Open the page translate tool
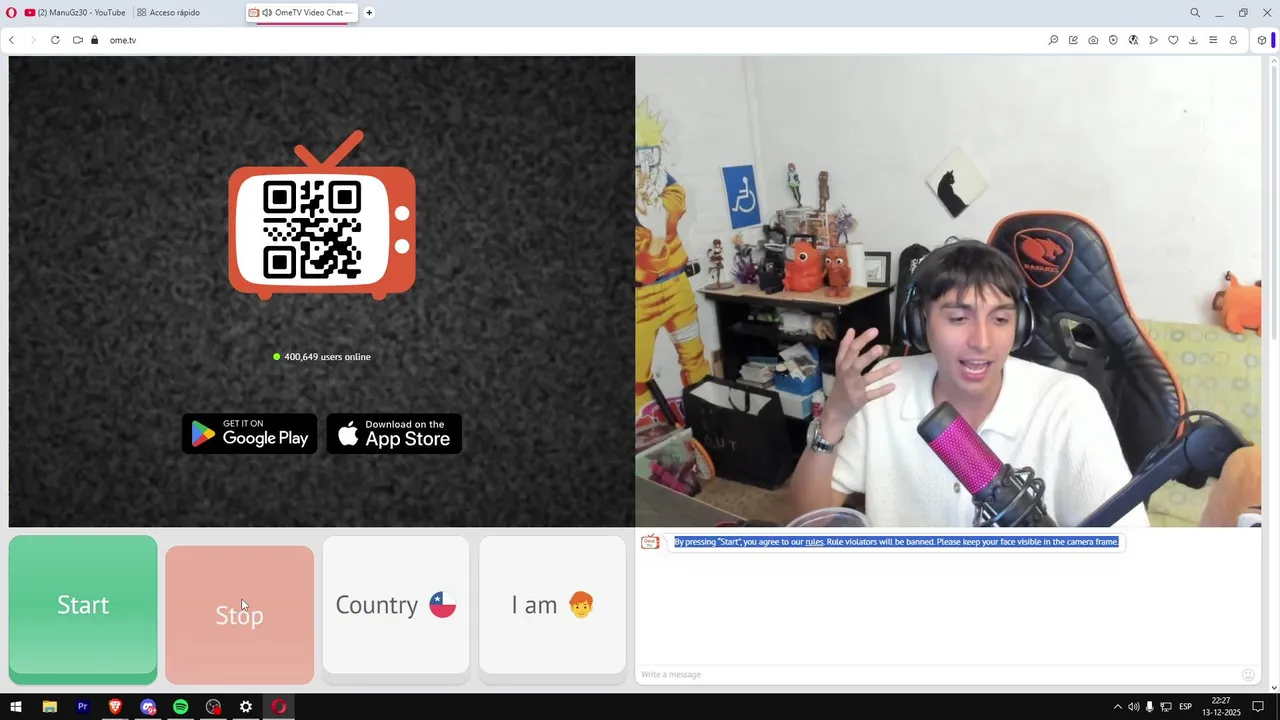This screenshot has height=720, width=1280. [1133, 40]
